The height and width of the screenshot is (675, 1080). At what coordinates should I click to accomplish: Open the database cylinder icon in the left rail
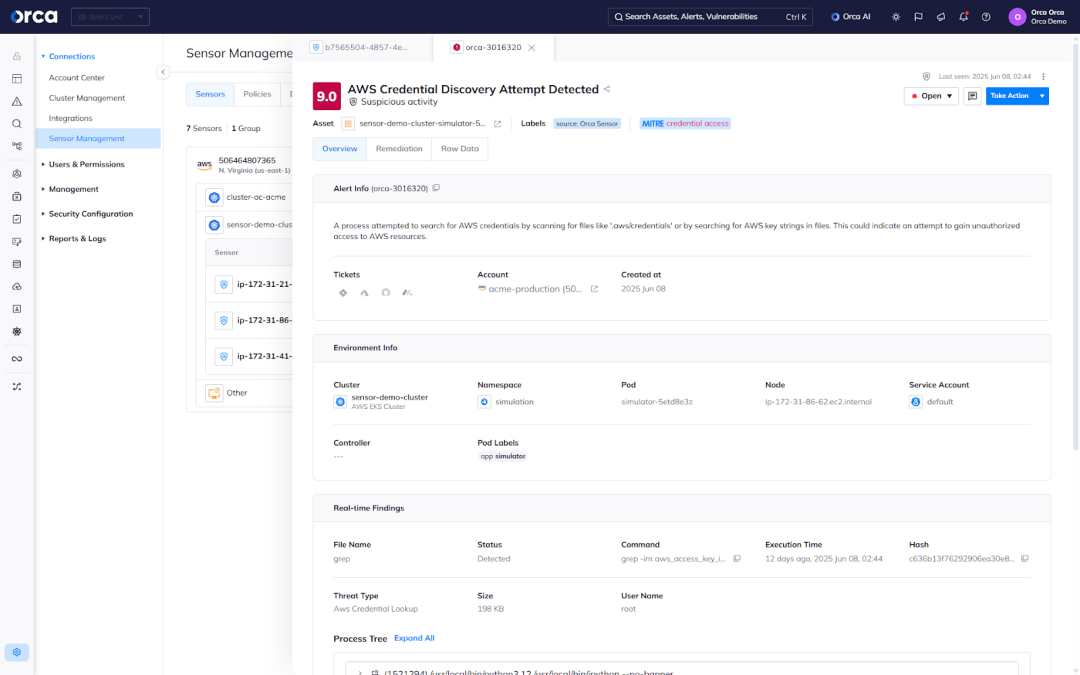(17, 264)
